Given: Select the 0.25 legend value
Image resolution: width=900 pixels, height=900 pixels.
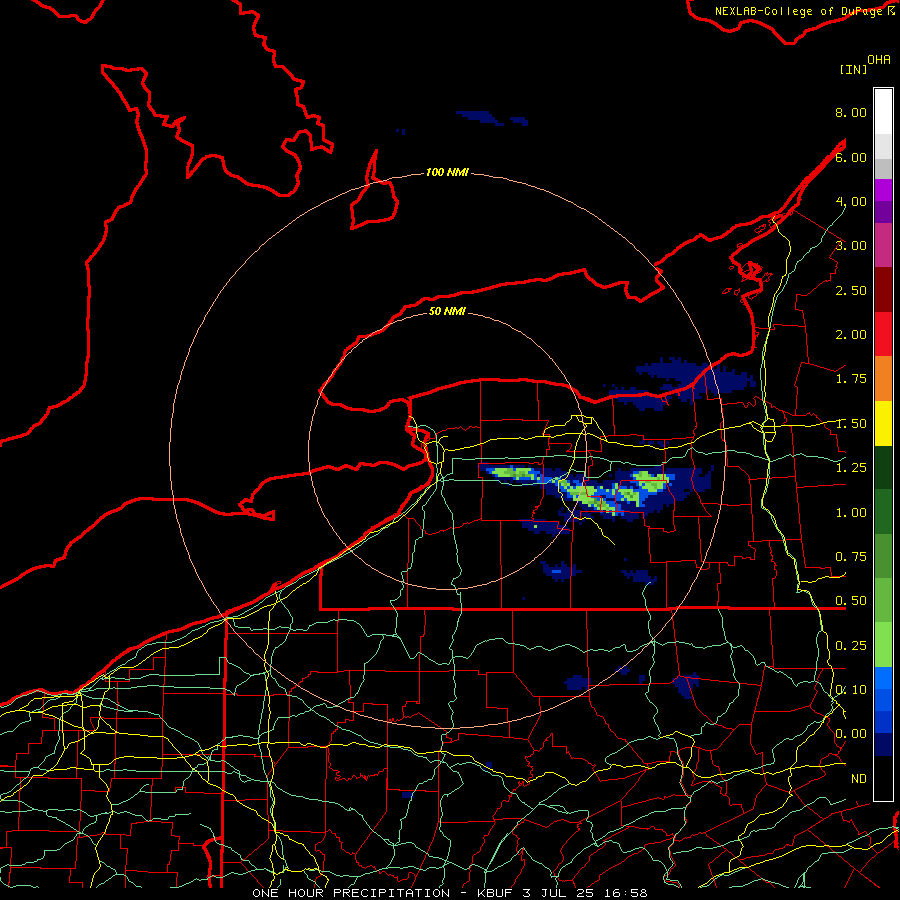Looking at the screenshot, I should tap(851, 646).
